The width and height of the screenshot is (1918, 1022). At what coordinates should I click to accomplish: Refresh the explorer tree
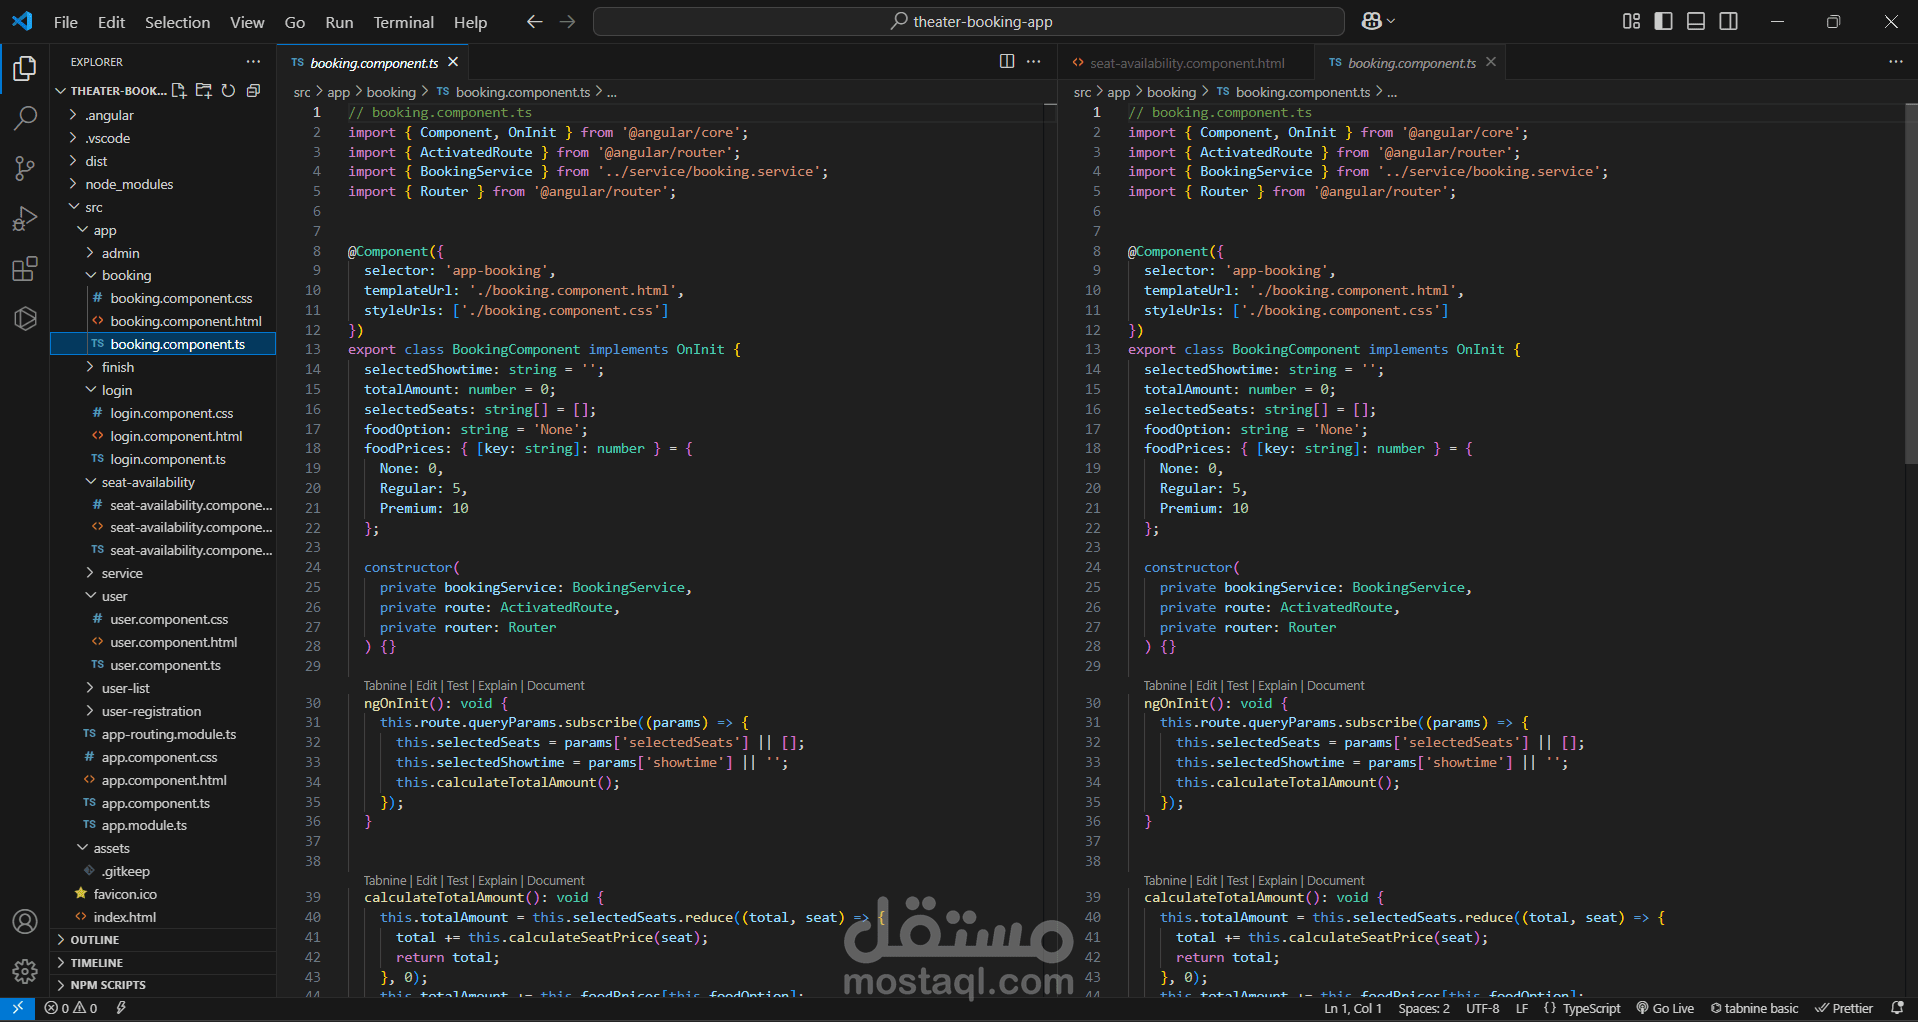coord(228,91)
